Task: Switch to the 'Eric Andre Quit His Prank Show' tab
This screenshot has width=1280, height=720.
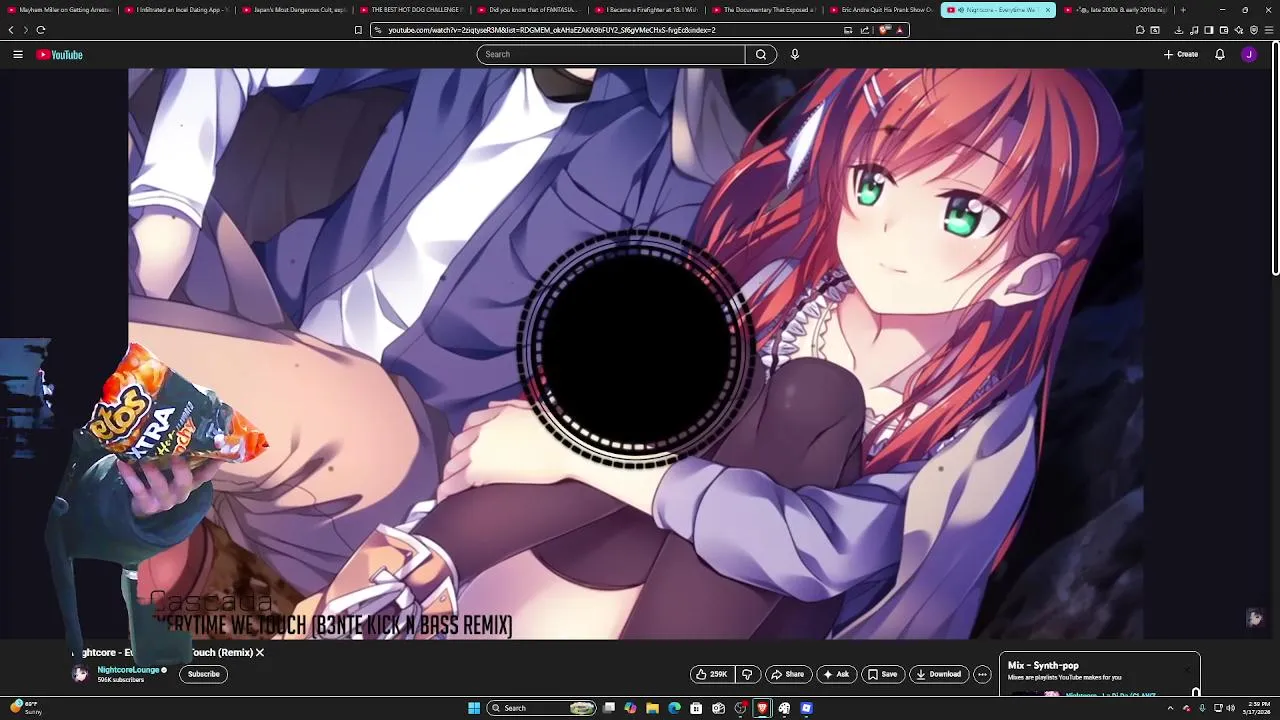Action: tap(881, 10)
